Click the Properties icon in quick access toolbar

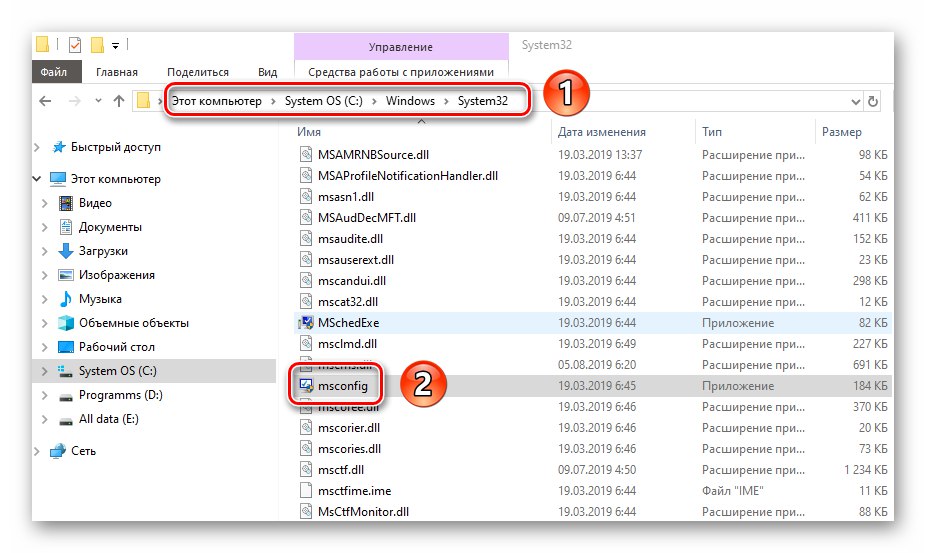[74, 45]
